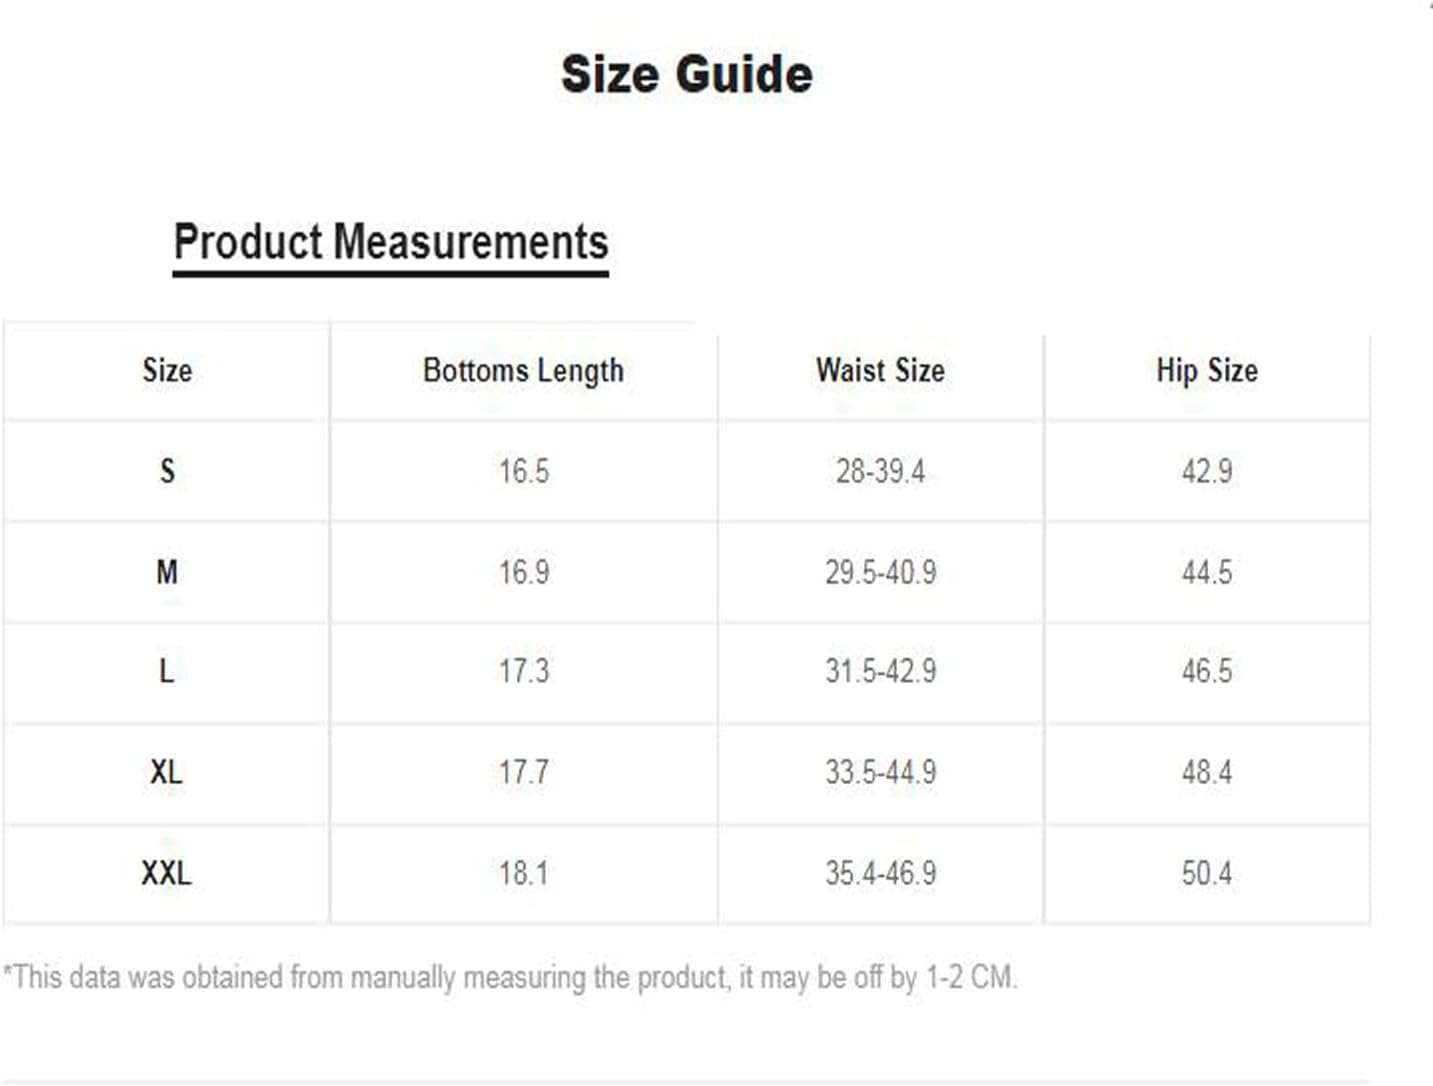1433x1086 pixels.
Task: Click the 16.5 bottoms length cell
Action: point(524,471)
